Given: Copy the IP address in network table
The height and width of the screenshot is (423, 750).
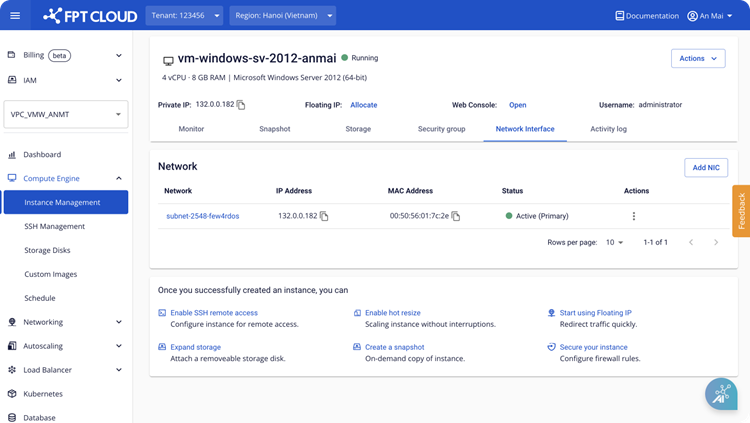Looking at the screenshot, I should tap(324, 216).
